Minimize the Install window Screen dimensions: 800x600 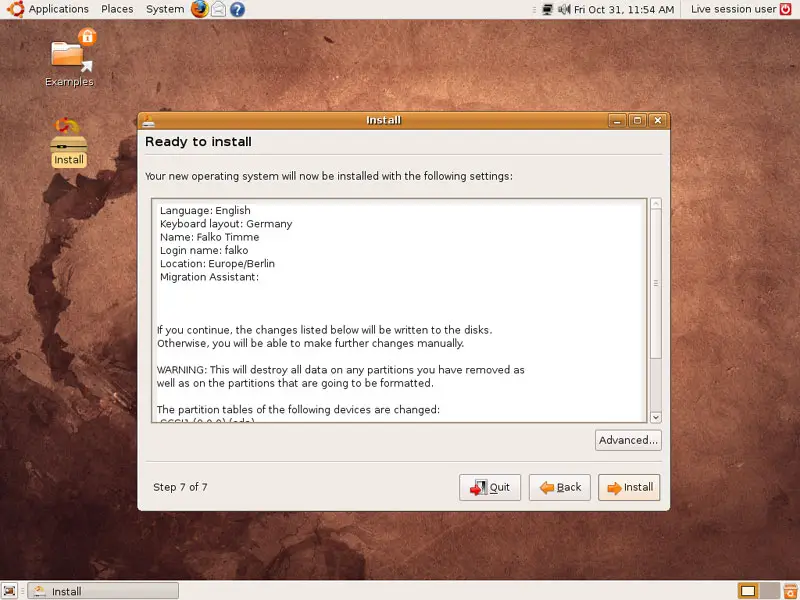pyautogui.click(x=617, y=120)
